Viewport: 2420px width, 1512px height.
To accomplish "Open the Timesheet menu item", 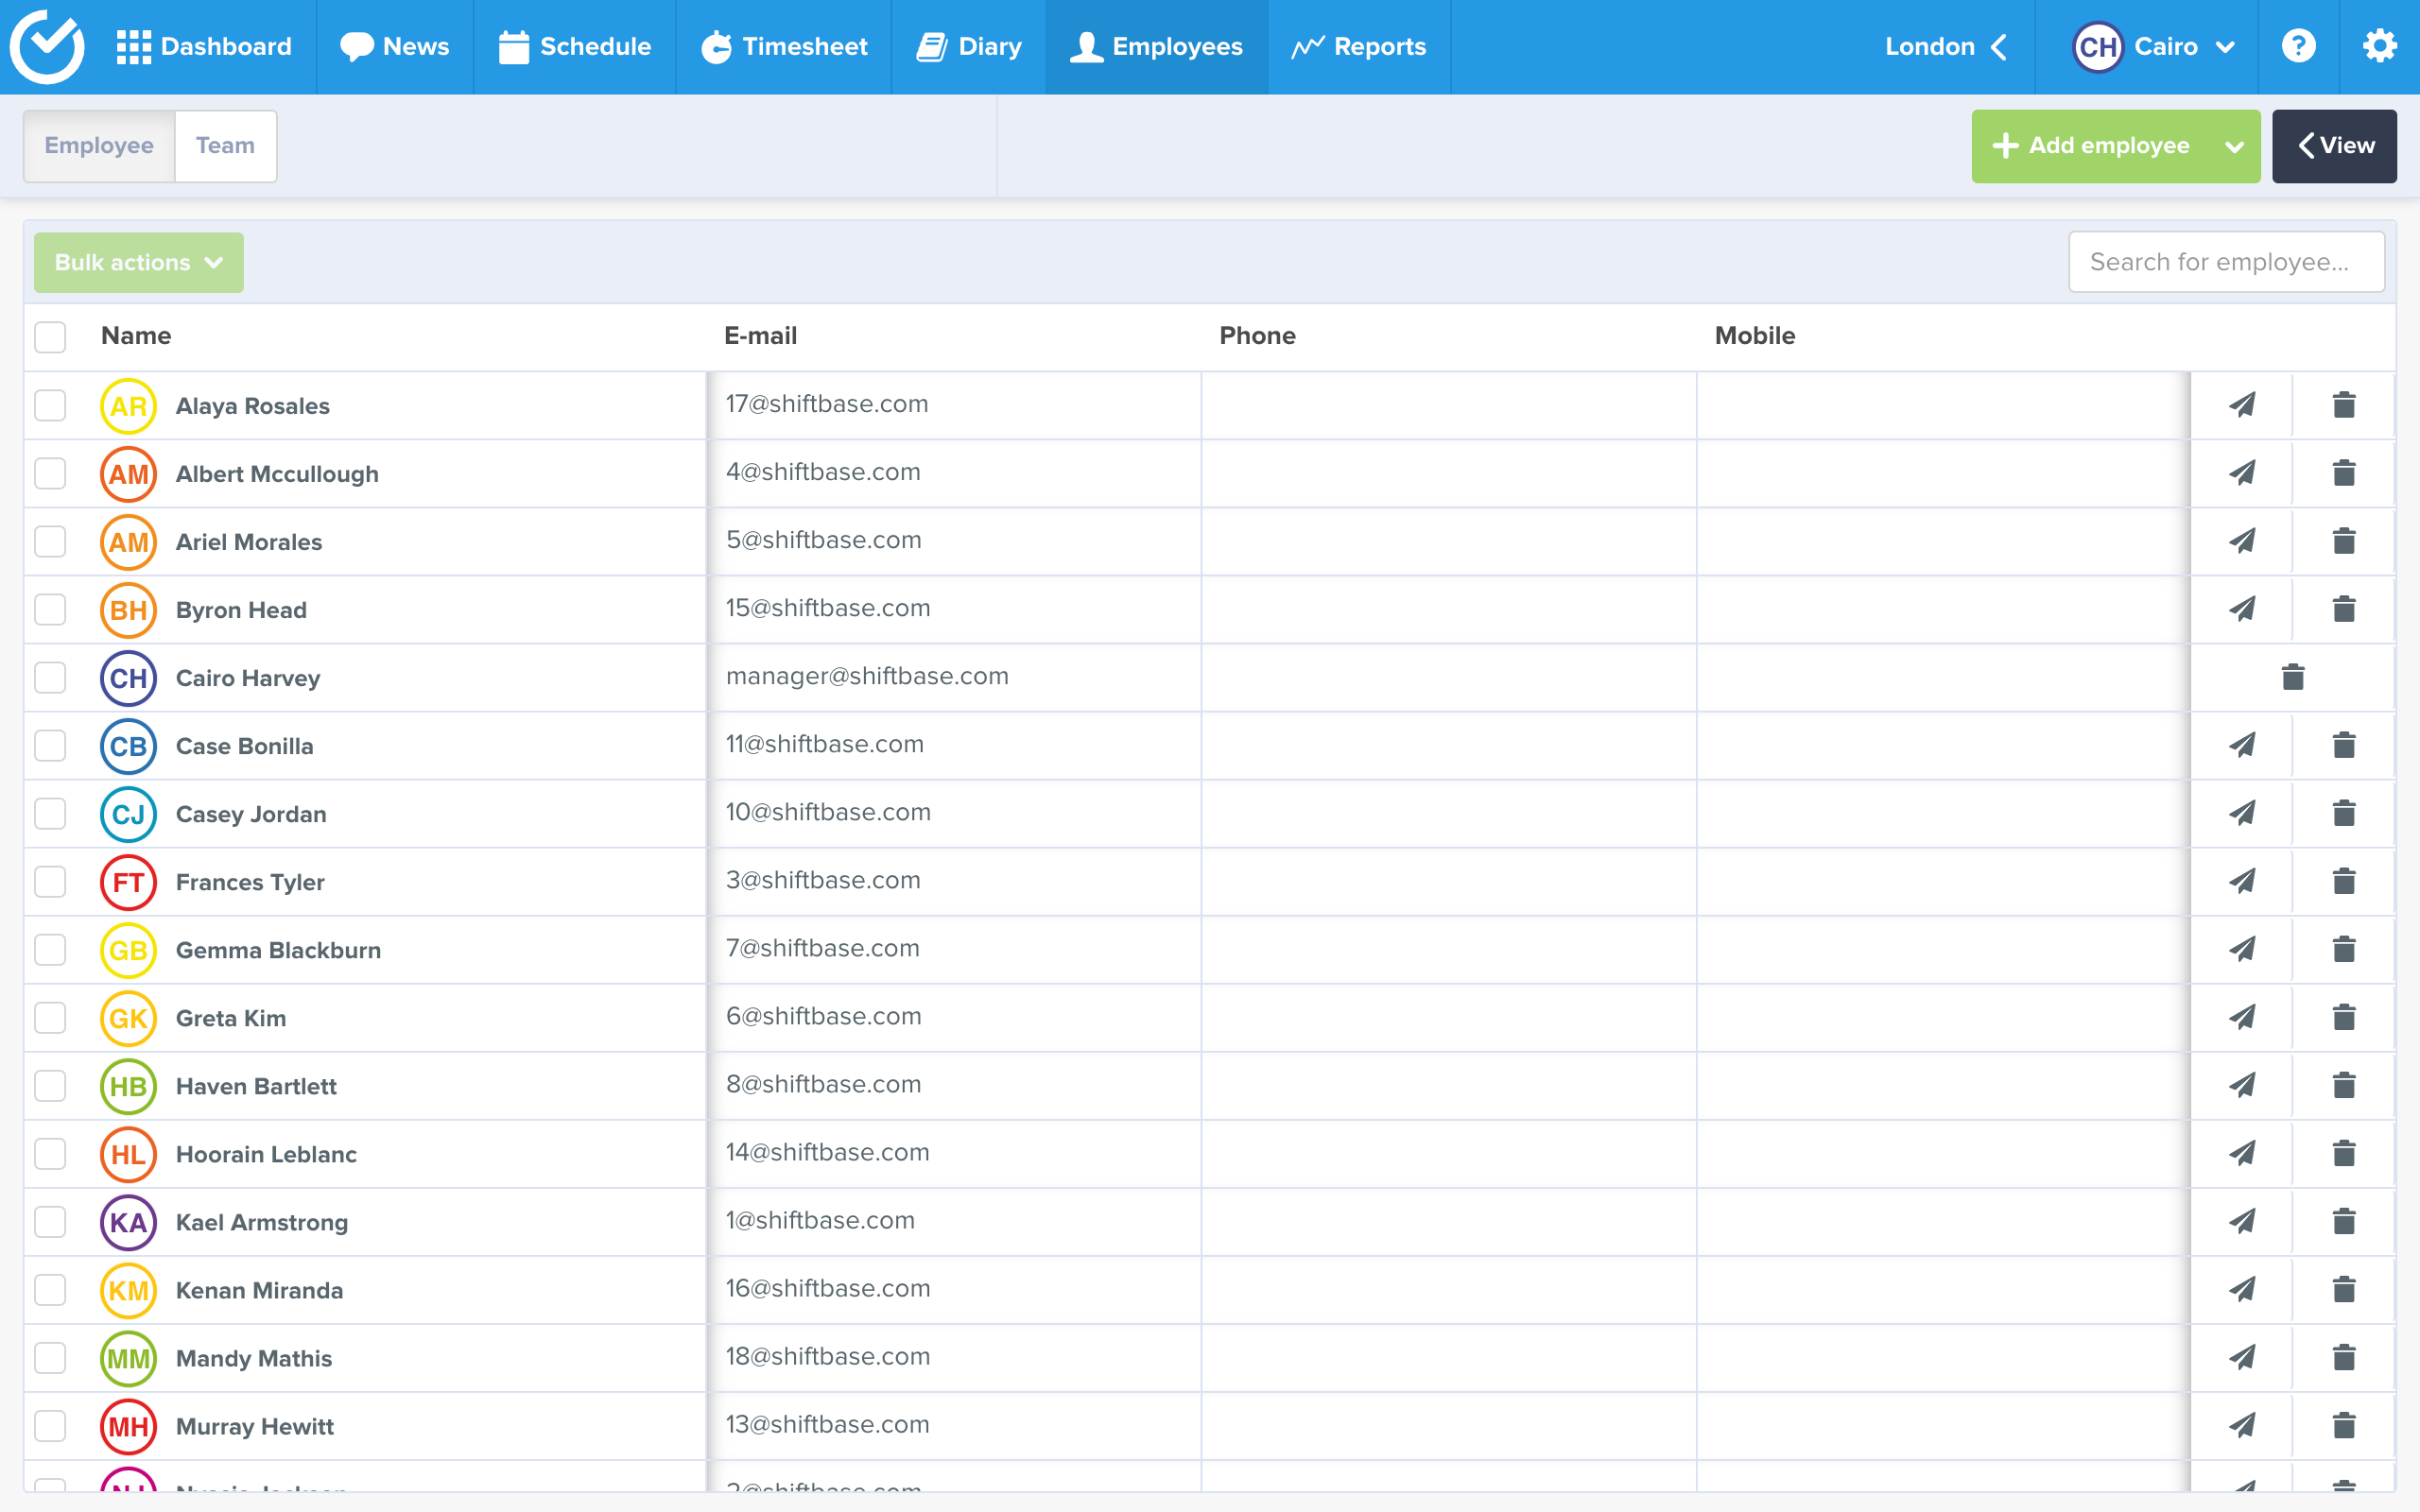I will 783,46.
